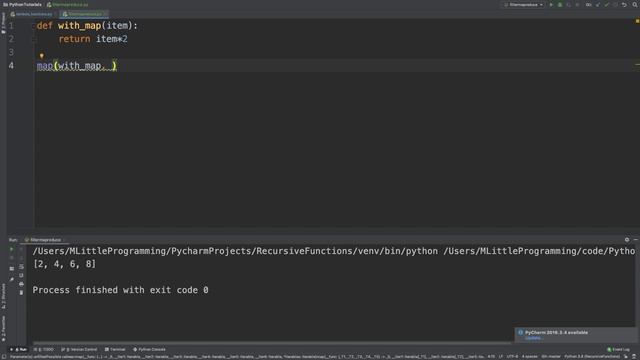Click the Update link in PyCharm notification
This screenshot has height=360, width=640.
(533, 338)
